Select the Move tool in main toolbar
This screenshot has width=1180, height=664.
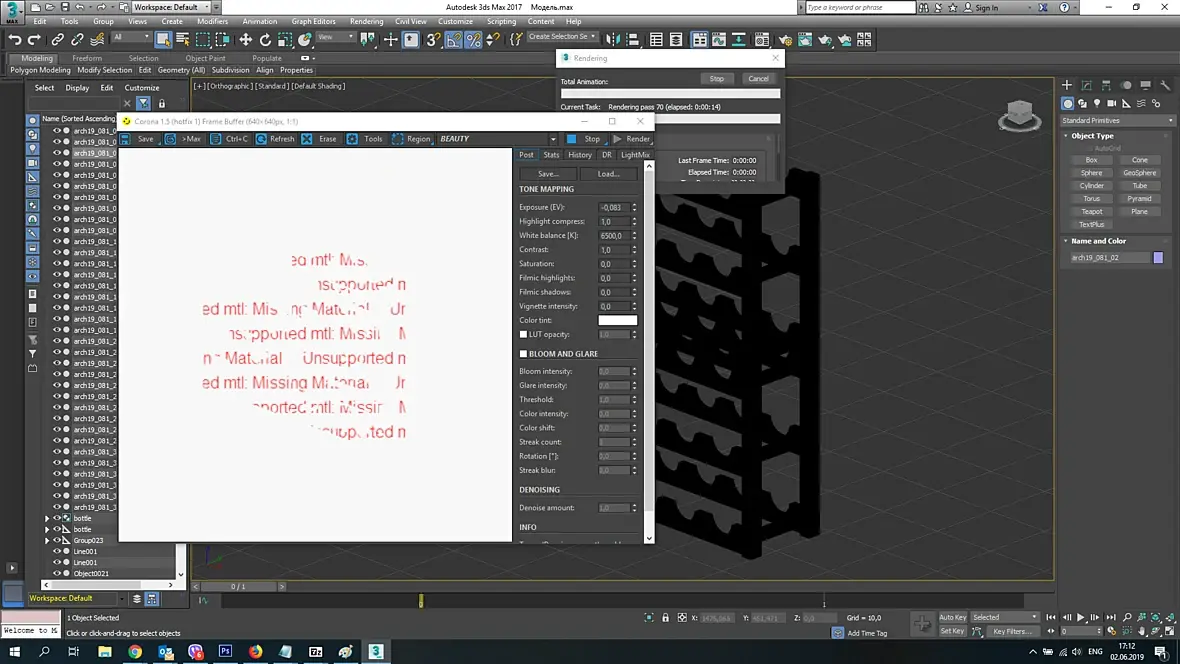(x=245, y=40)
